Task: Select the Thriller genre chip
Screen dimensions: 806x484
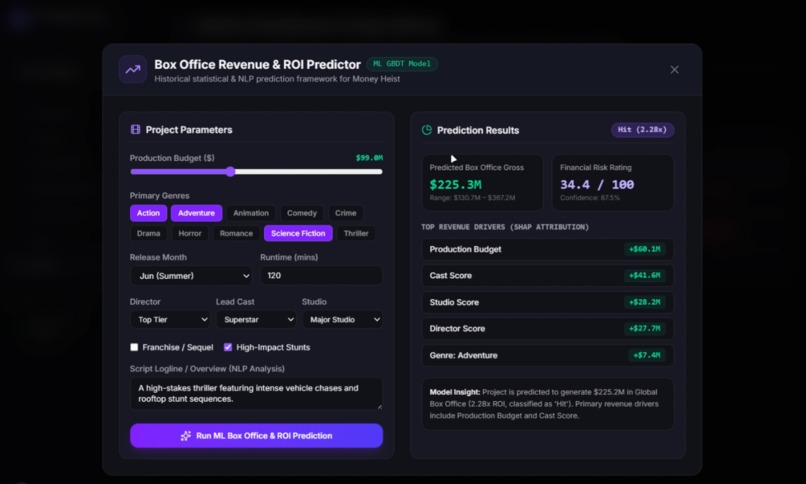Action: pyautogui.click(x=356, y=233)
